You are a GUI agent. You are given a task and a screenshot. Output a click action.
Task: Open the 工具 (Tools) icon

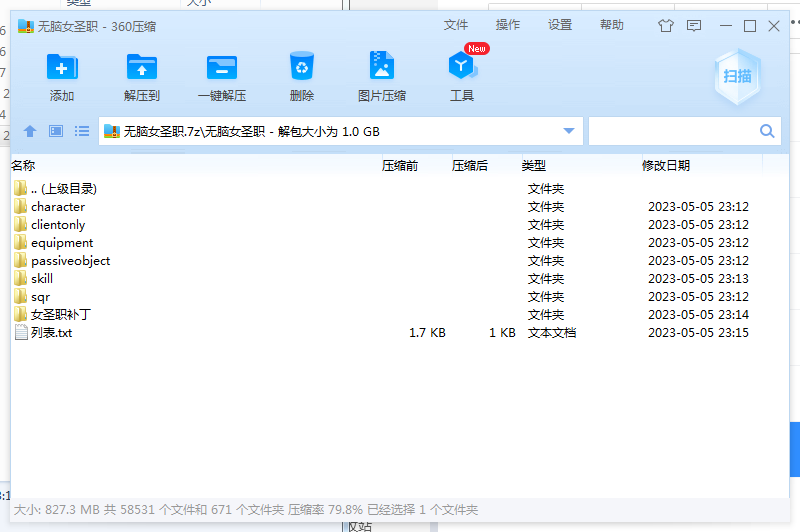461,68
